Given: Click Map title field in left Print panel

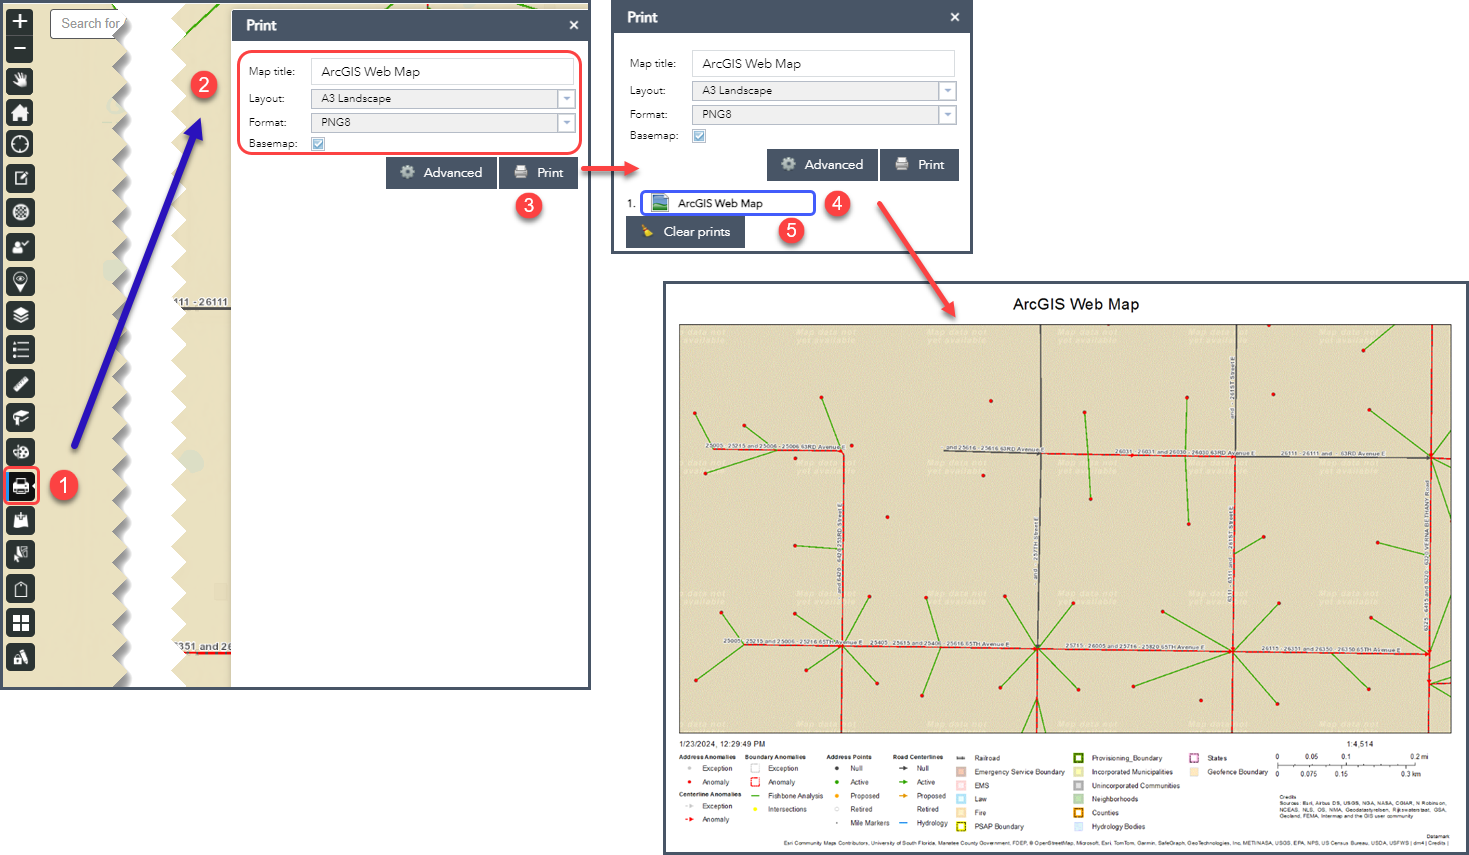Looking at the screenshot, I should [442, 72].
